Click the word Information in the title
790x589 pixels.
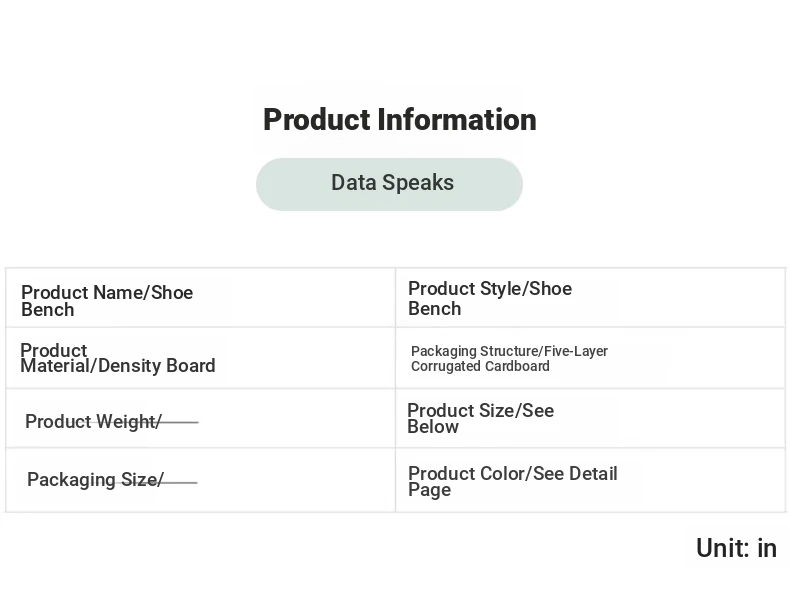456,120
